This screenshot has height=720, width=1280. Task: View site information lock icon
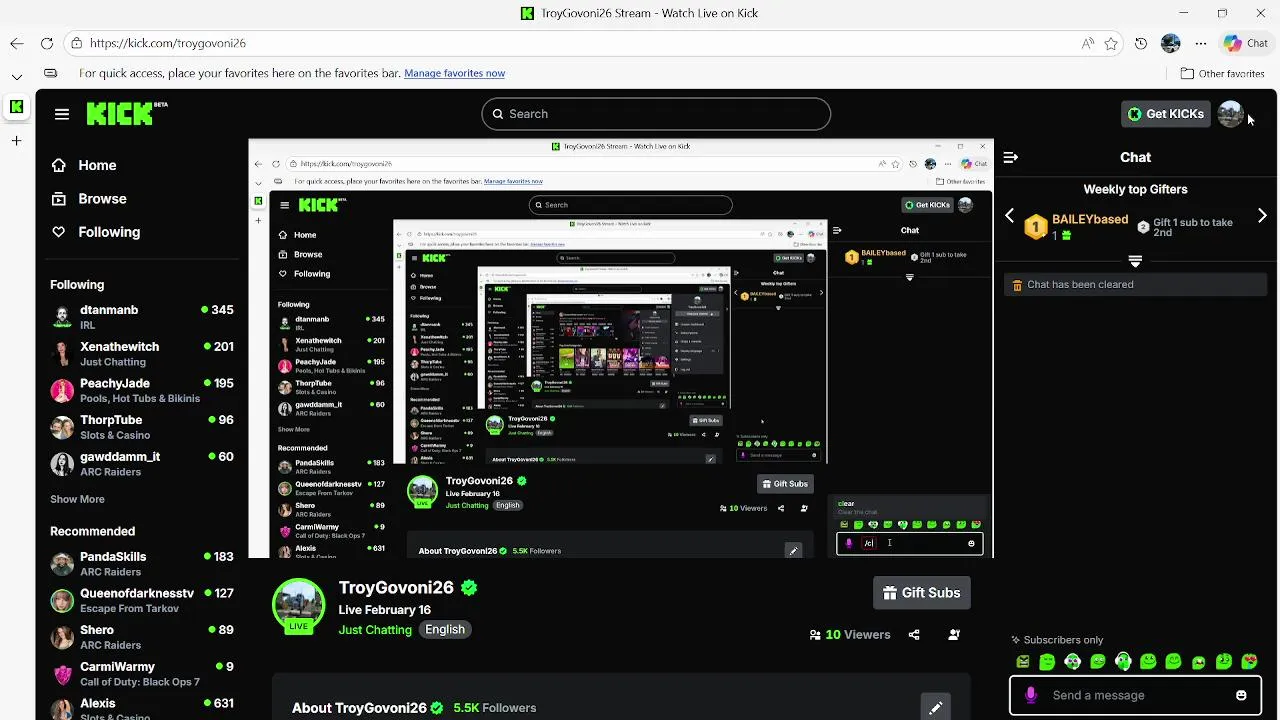pyautogui.click(x=76, y=43)
